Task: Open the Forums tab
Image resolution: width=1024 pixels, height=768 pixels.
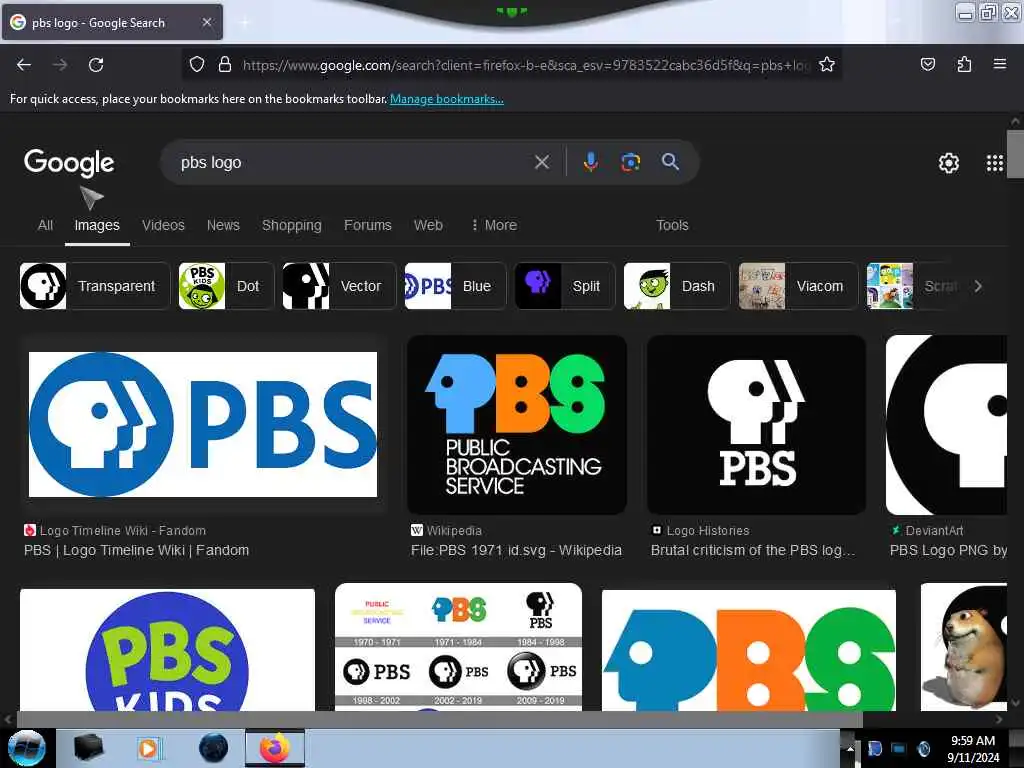Action: pos(368,225)
